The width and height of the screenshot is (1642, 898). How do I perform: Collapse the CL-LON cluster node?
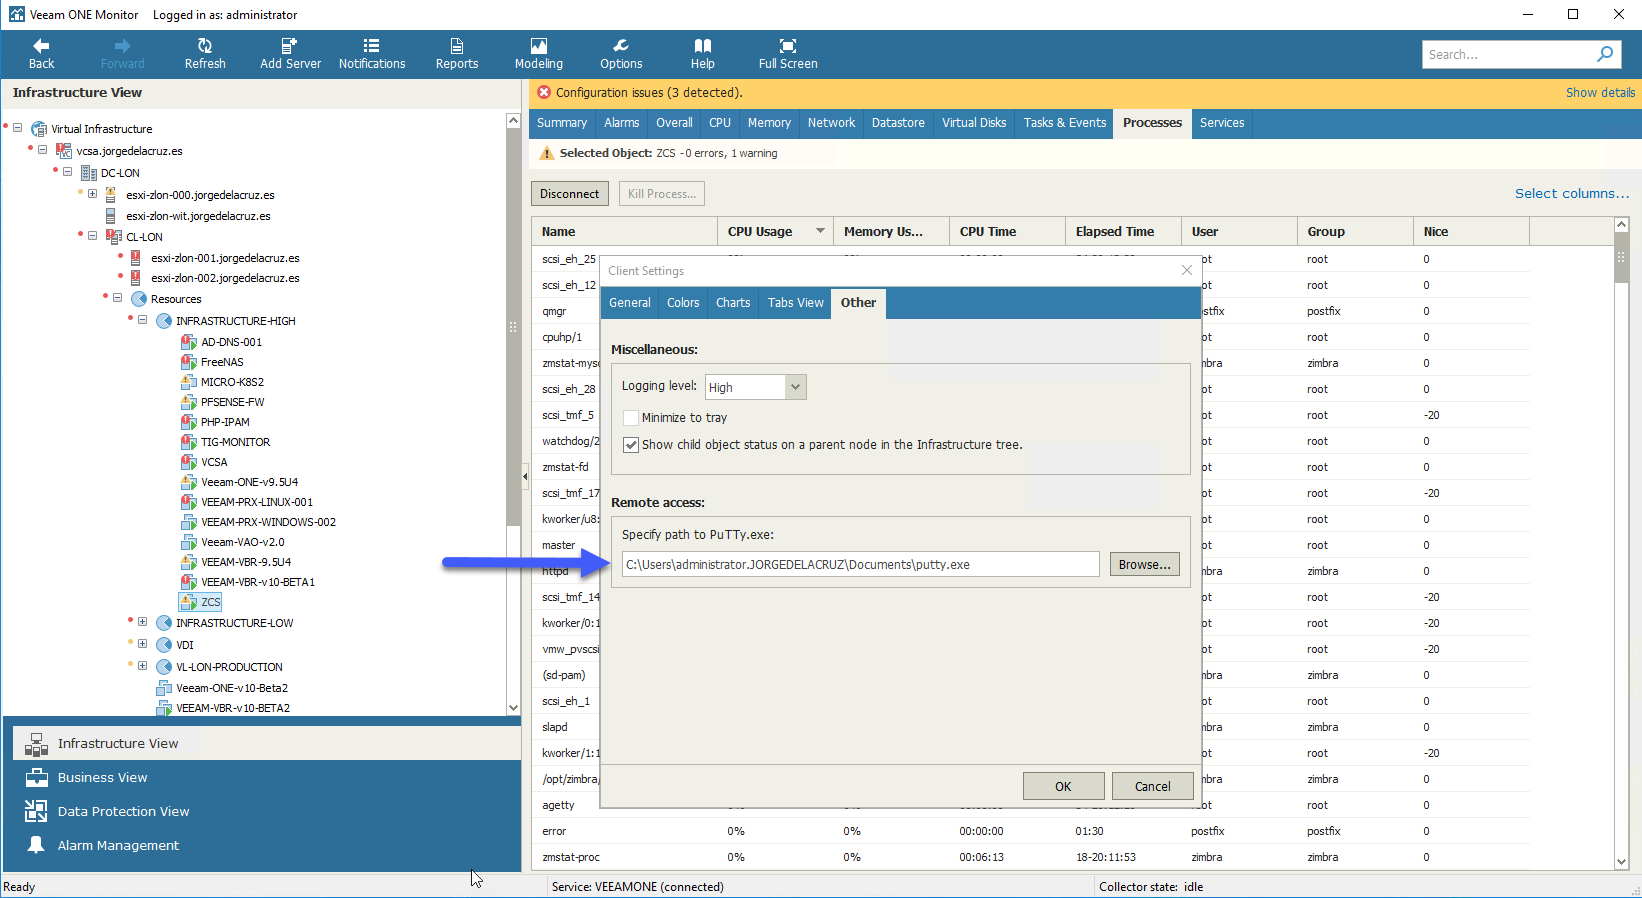tap(93, 236)
